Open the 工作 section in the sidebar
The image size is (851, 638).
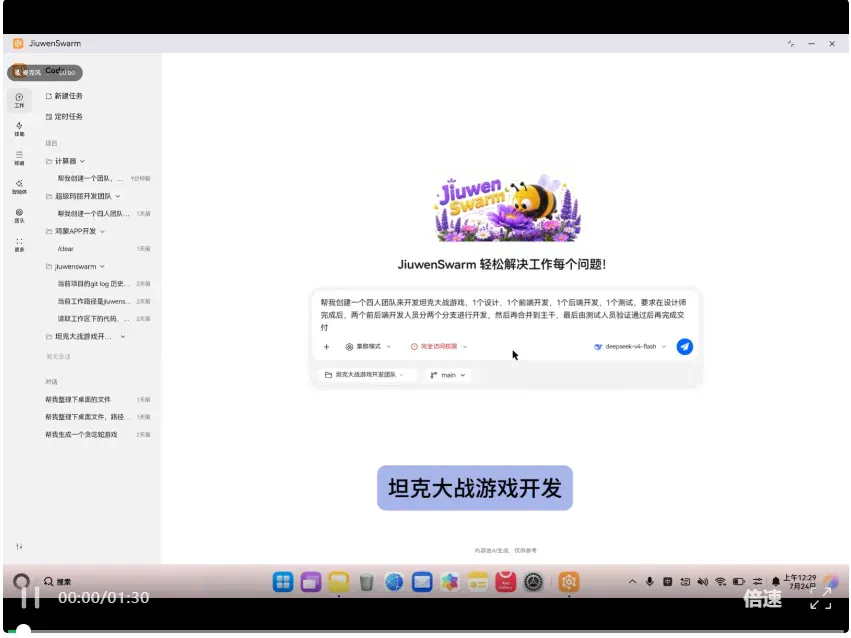(19, 100)
